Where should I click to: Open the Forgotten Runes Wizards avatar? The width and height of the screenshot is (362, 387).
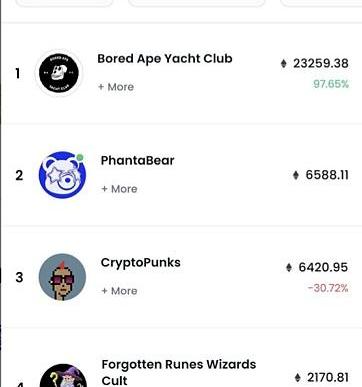tap(63, 375)
